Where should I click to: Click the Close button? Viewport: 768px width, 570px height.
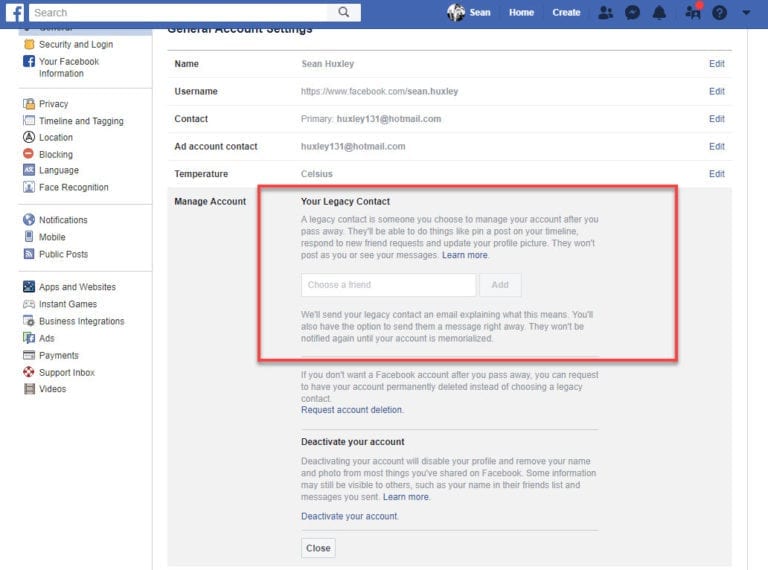[x=318, y=548]
